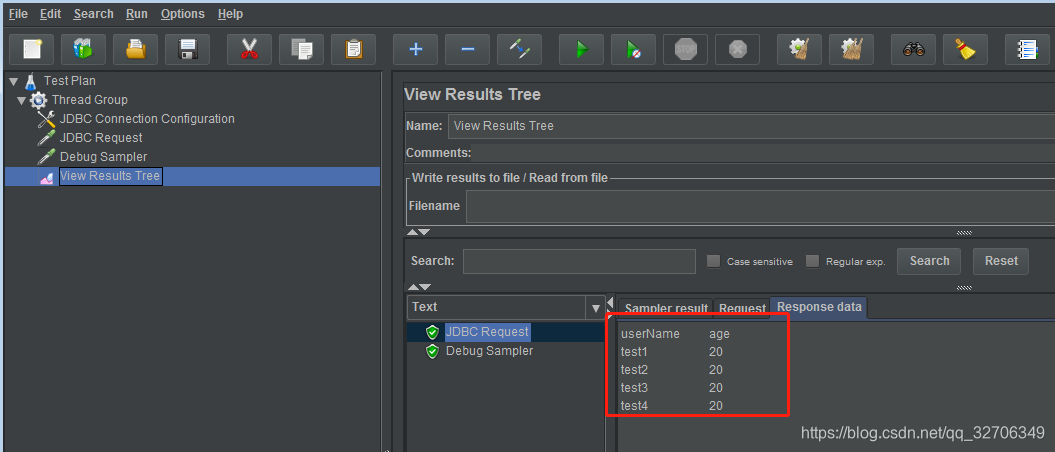Click the split pane arrows above Search
Image resolution: width=1055 pixels, height=452 pixels.
(x=419, y=232)
